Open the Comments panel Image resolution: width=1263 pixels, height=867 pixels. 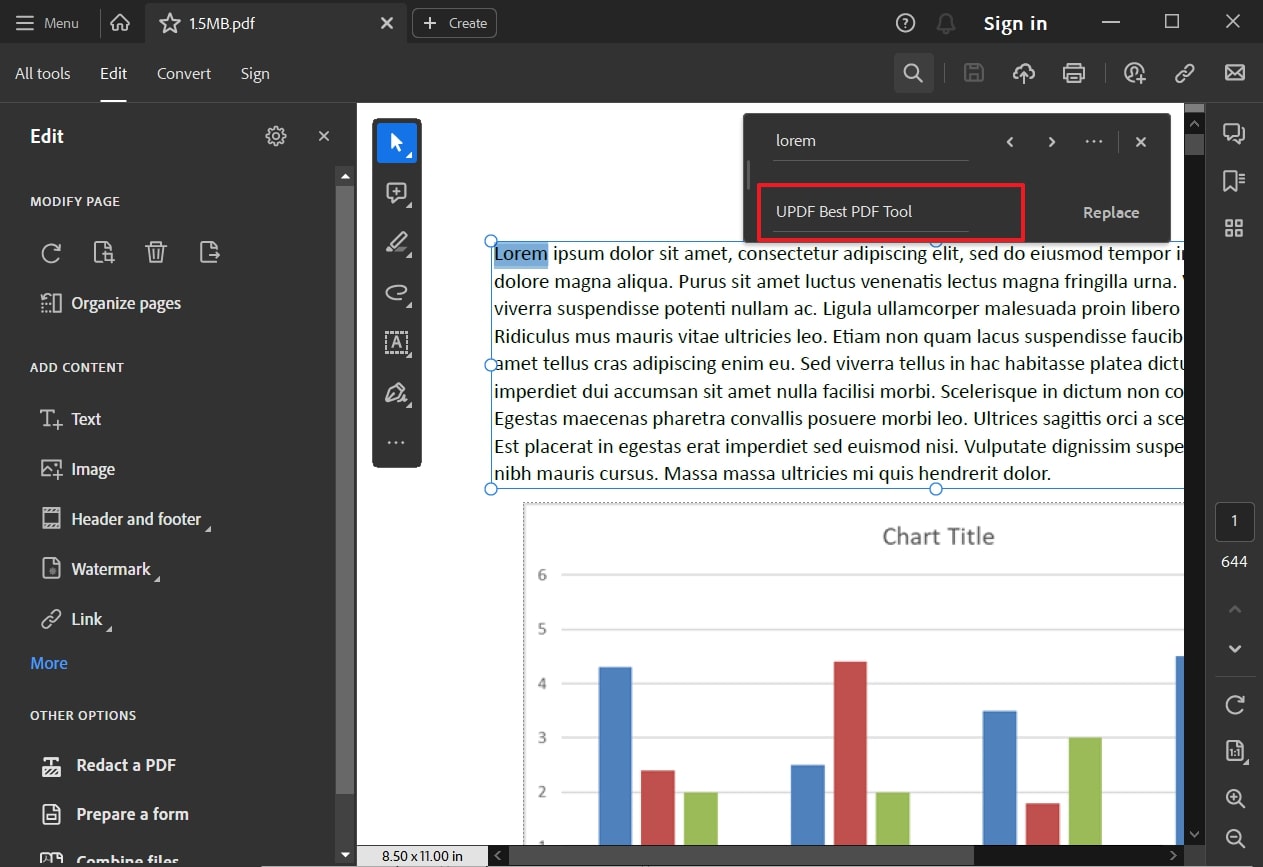(1234, 132)
